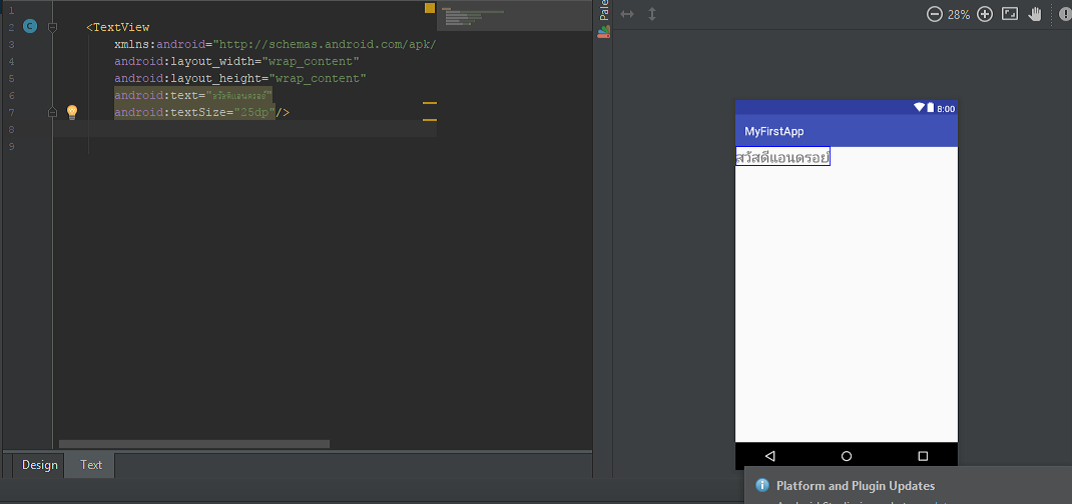Click the code minimap thumbnail
This screenshot has width=1072, height=504.
pos(473,17)
